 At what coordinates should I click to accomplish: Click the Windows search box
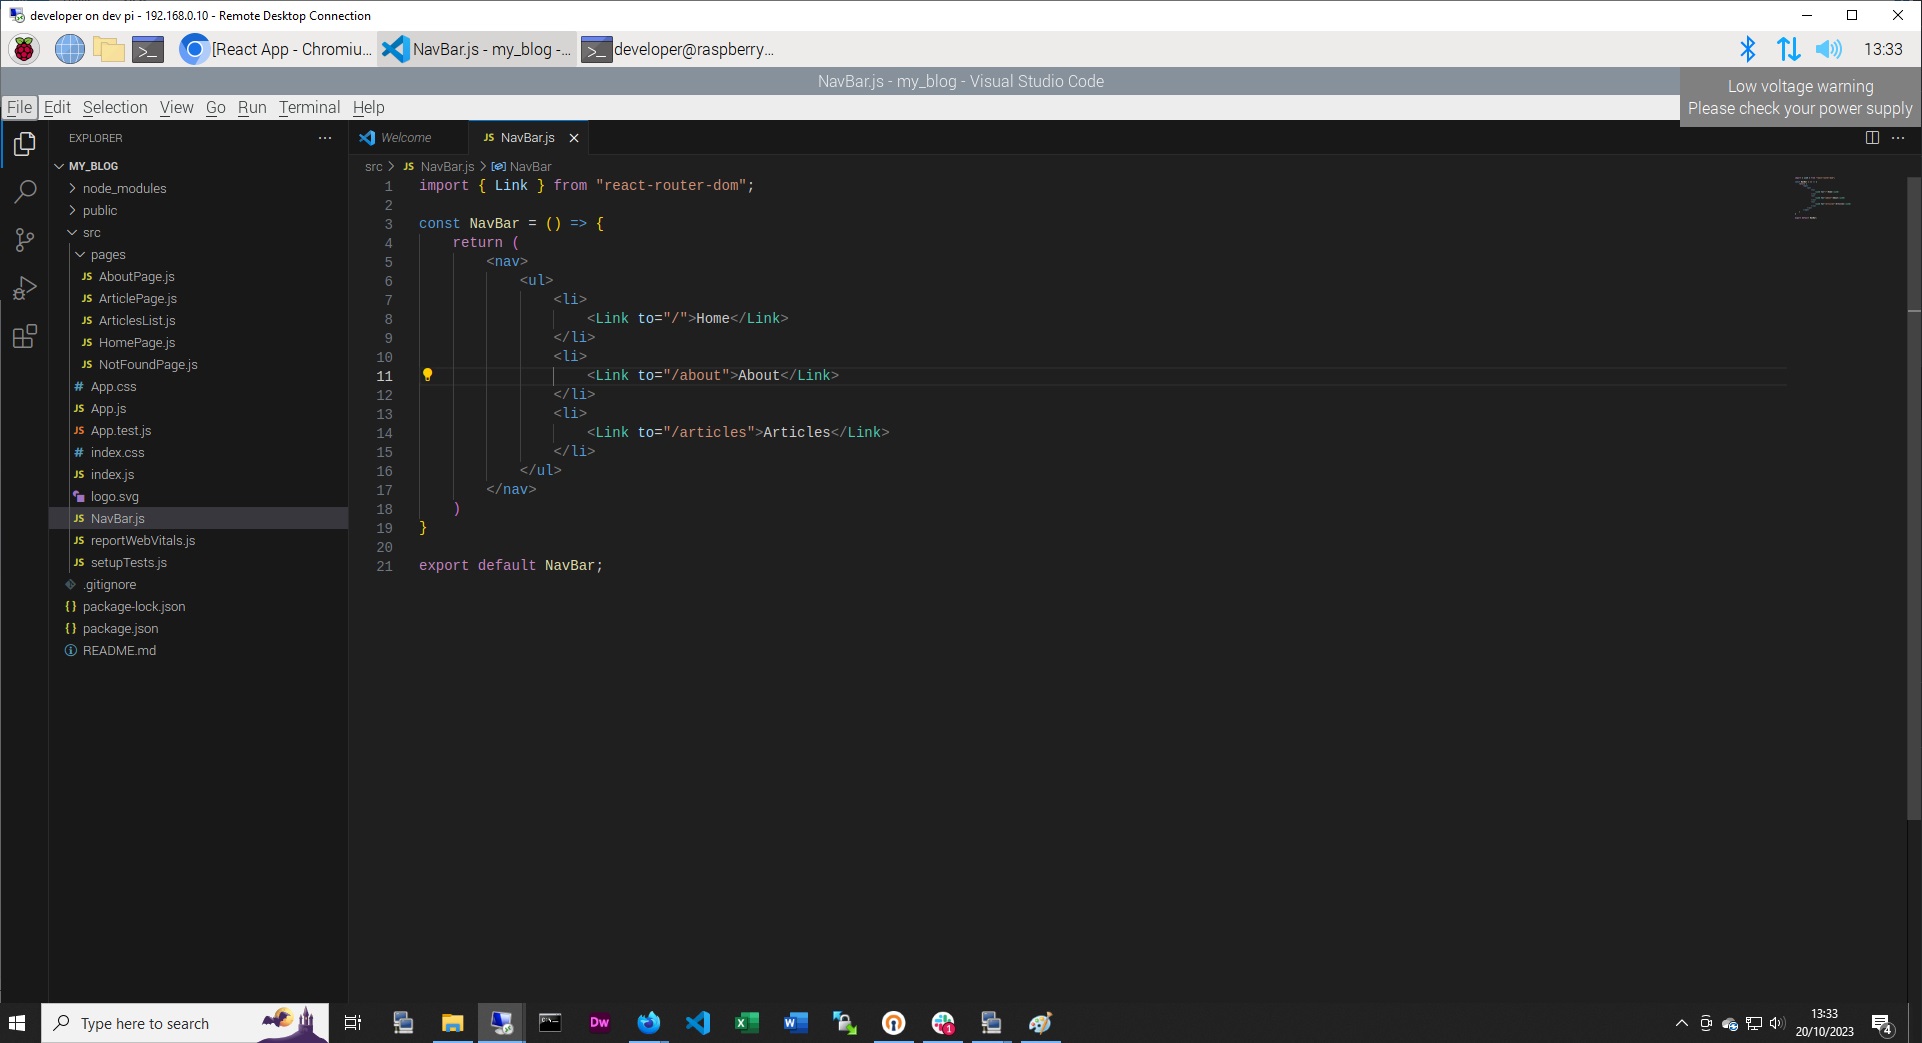coord(185,1023)
